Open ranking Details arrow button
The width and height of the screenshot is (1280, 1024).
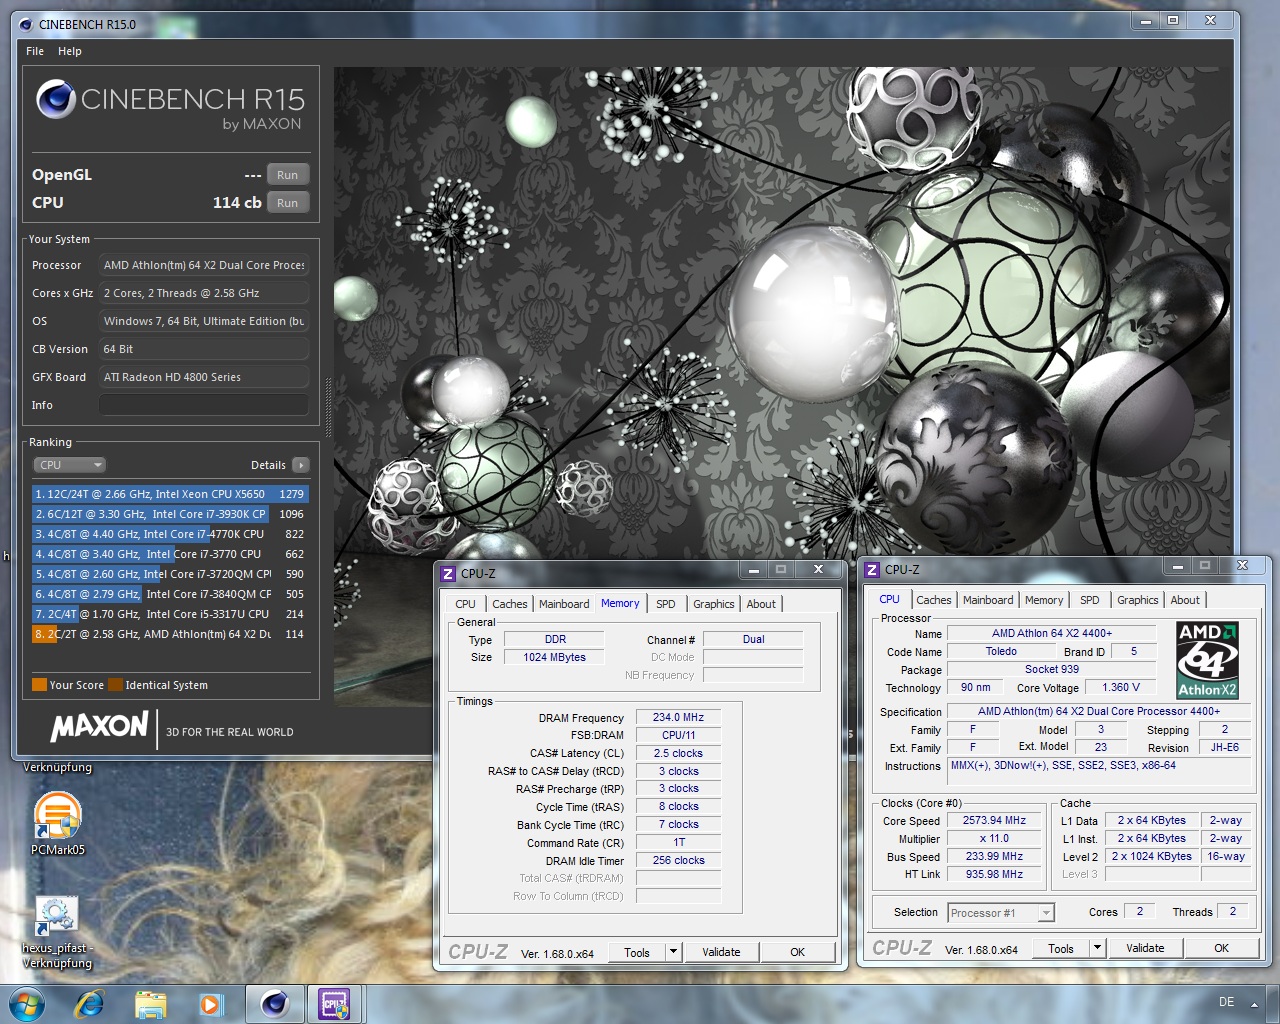pyautogui.click(x=301, y=465)
